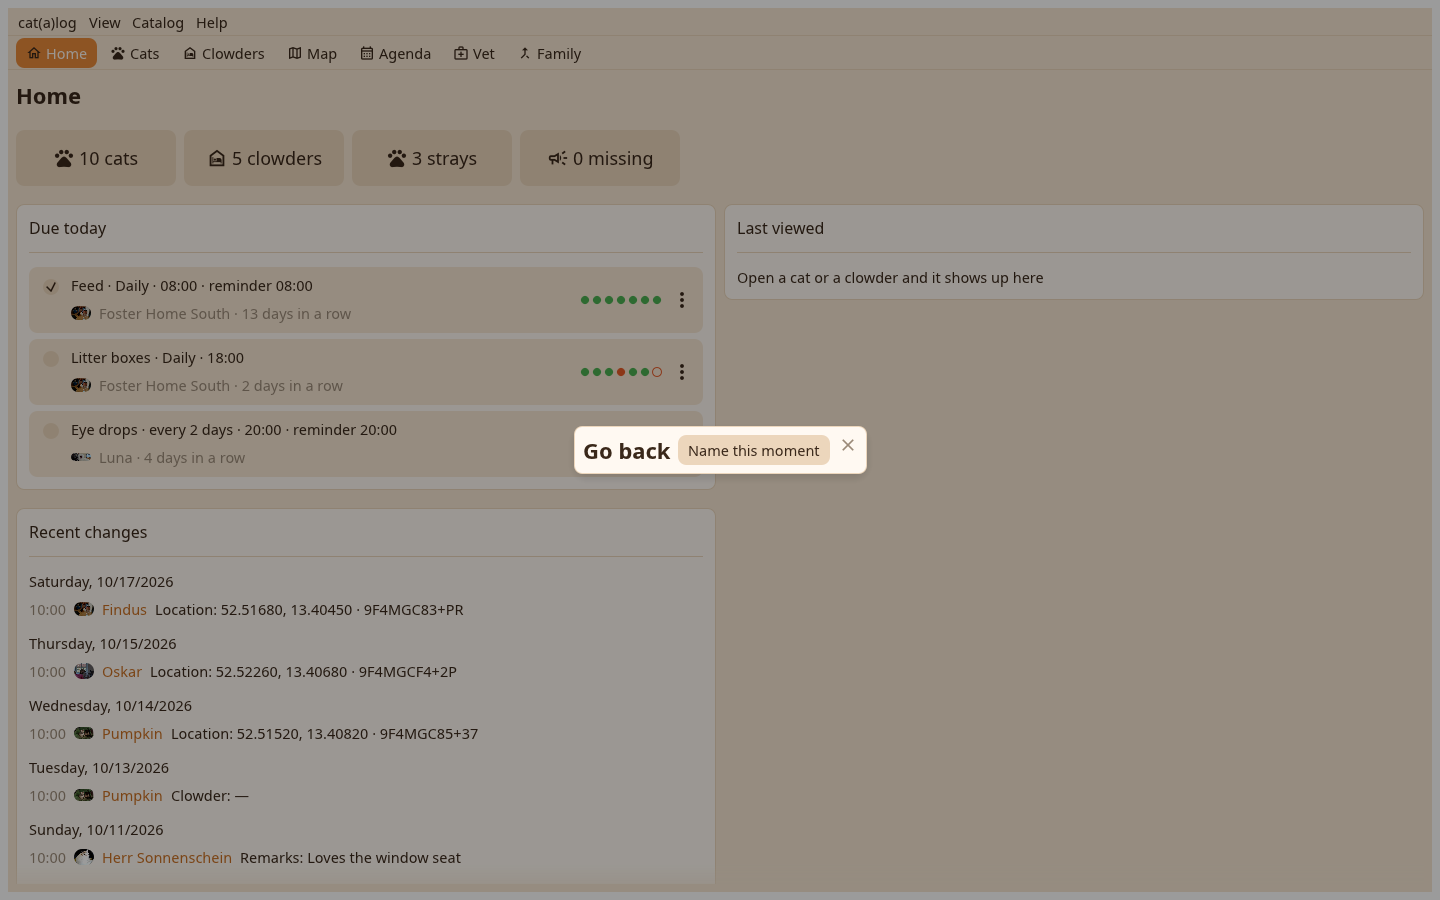Open the 5 clowders tile

click(x=264, y=158)
